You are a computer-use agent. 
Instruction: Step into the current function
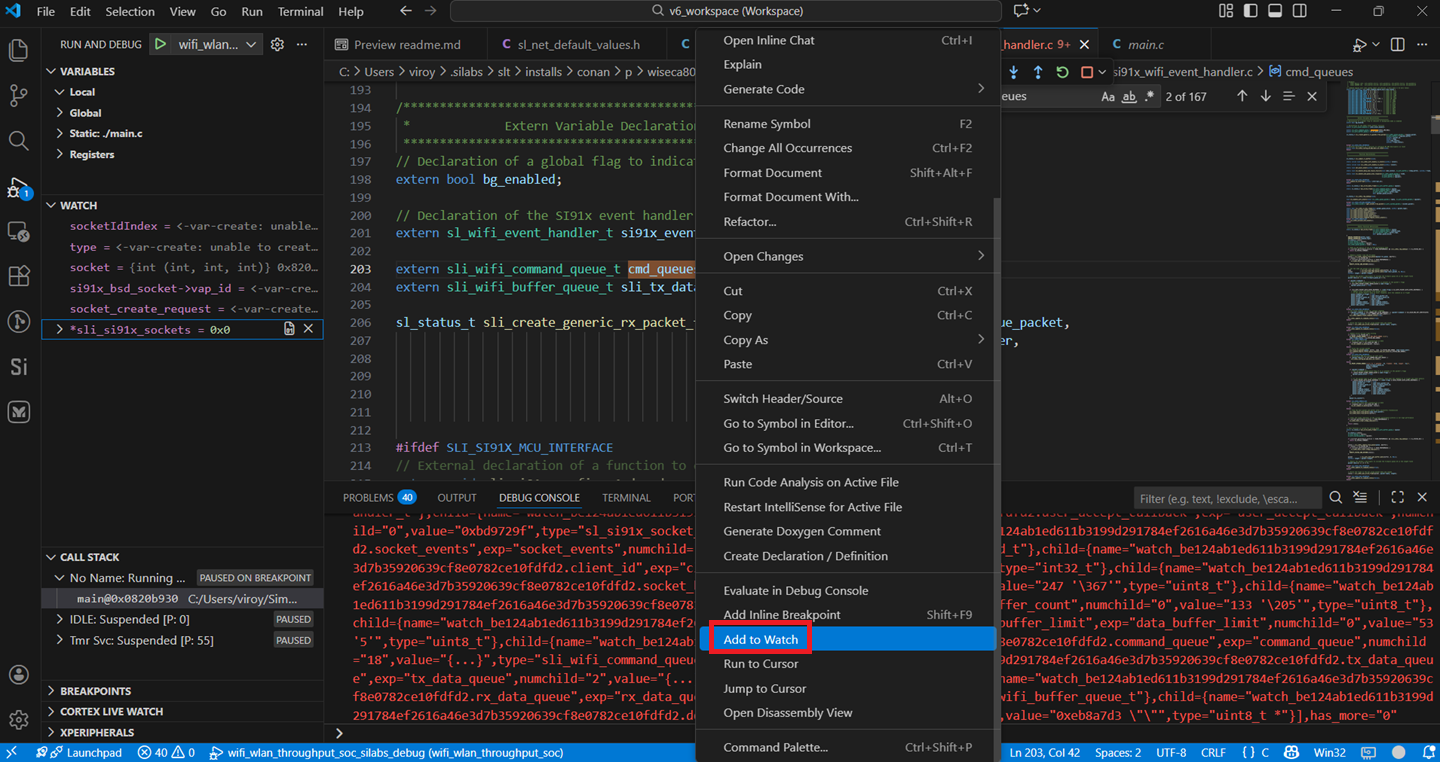(x=1014, y=72)
